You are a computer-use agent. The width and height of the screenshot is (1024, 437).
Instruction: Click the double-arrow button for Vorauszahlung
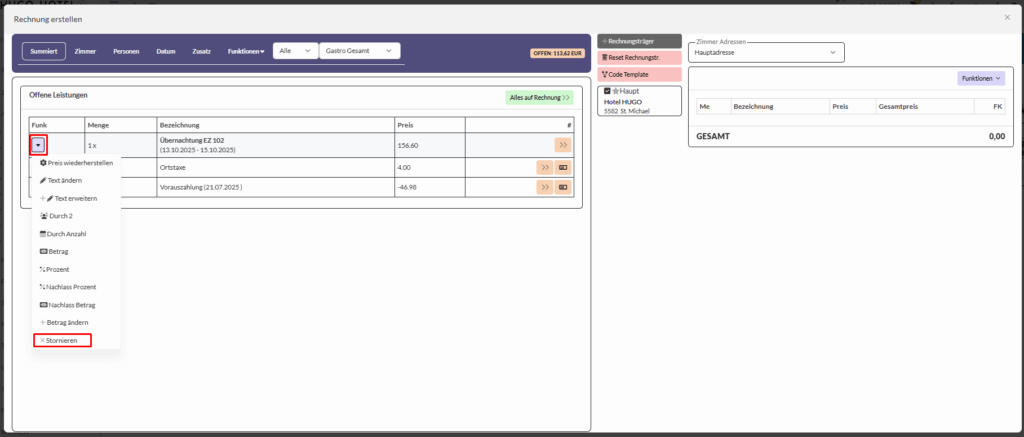[545, 187]
